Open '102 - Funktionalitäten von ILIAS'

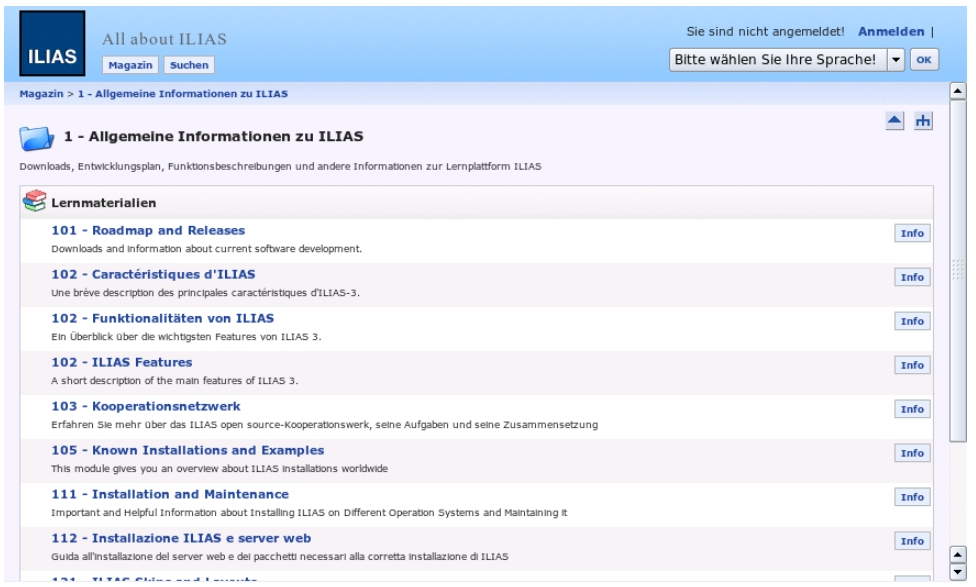pos(162,318)
